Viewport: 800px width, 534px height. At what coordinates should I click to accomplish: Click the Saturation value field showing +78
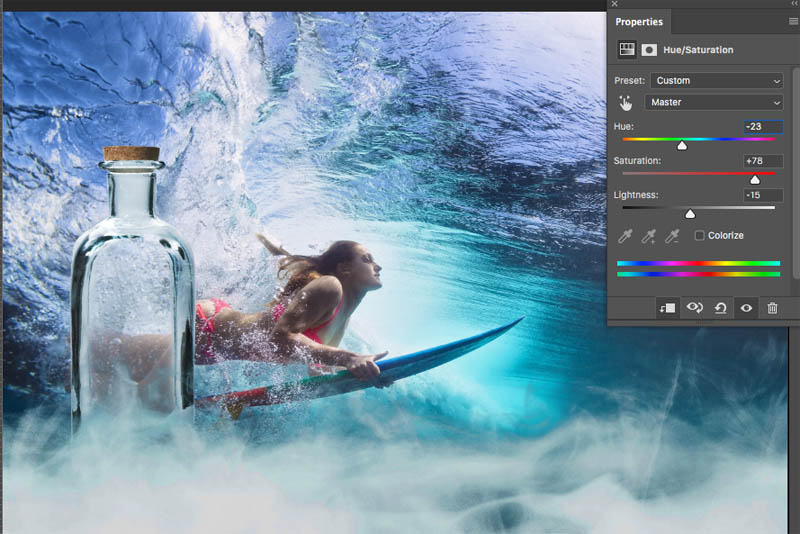click(x=763, y=161)
